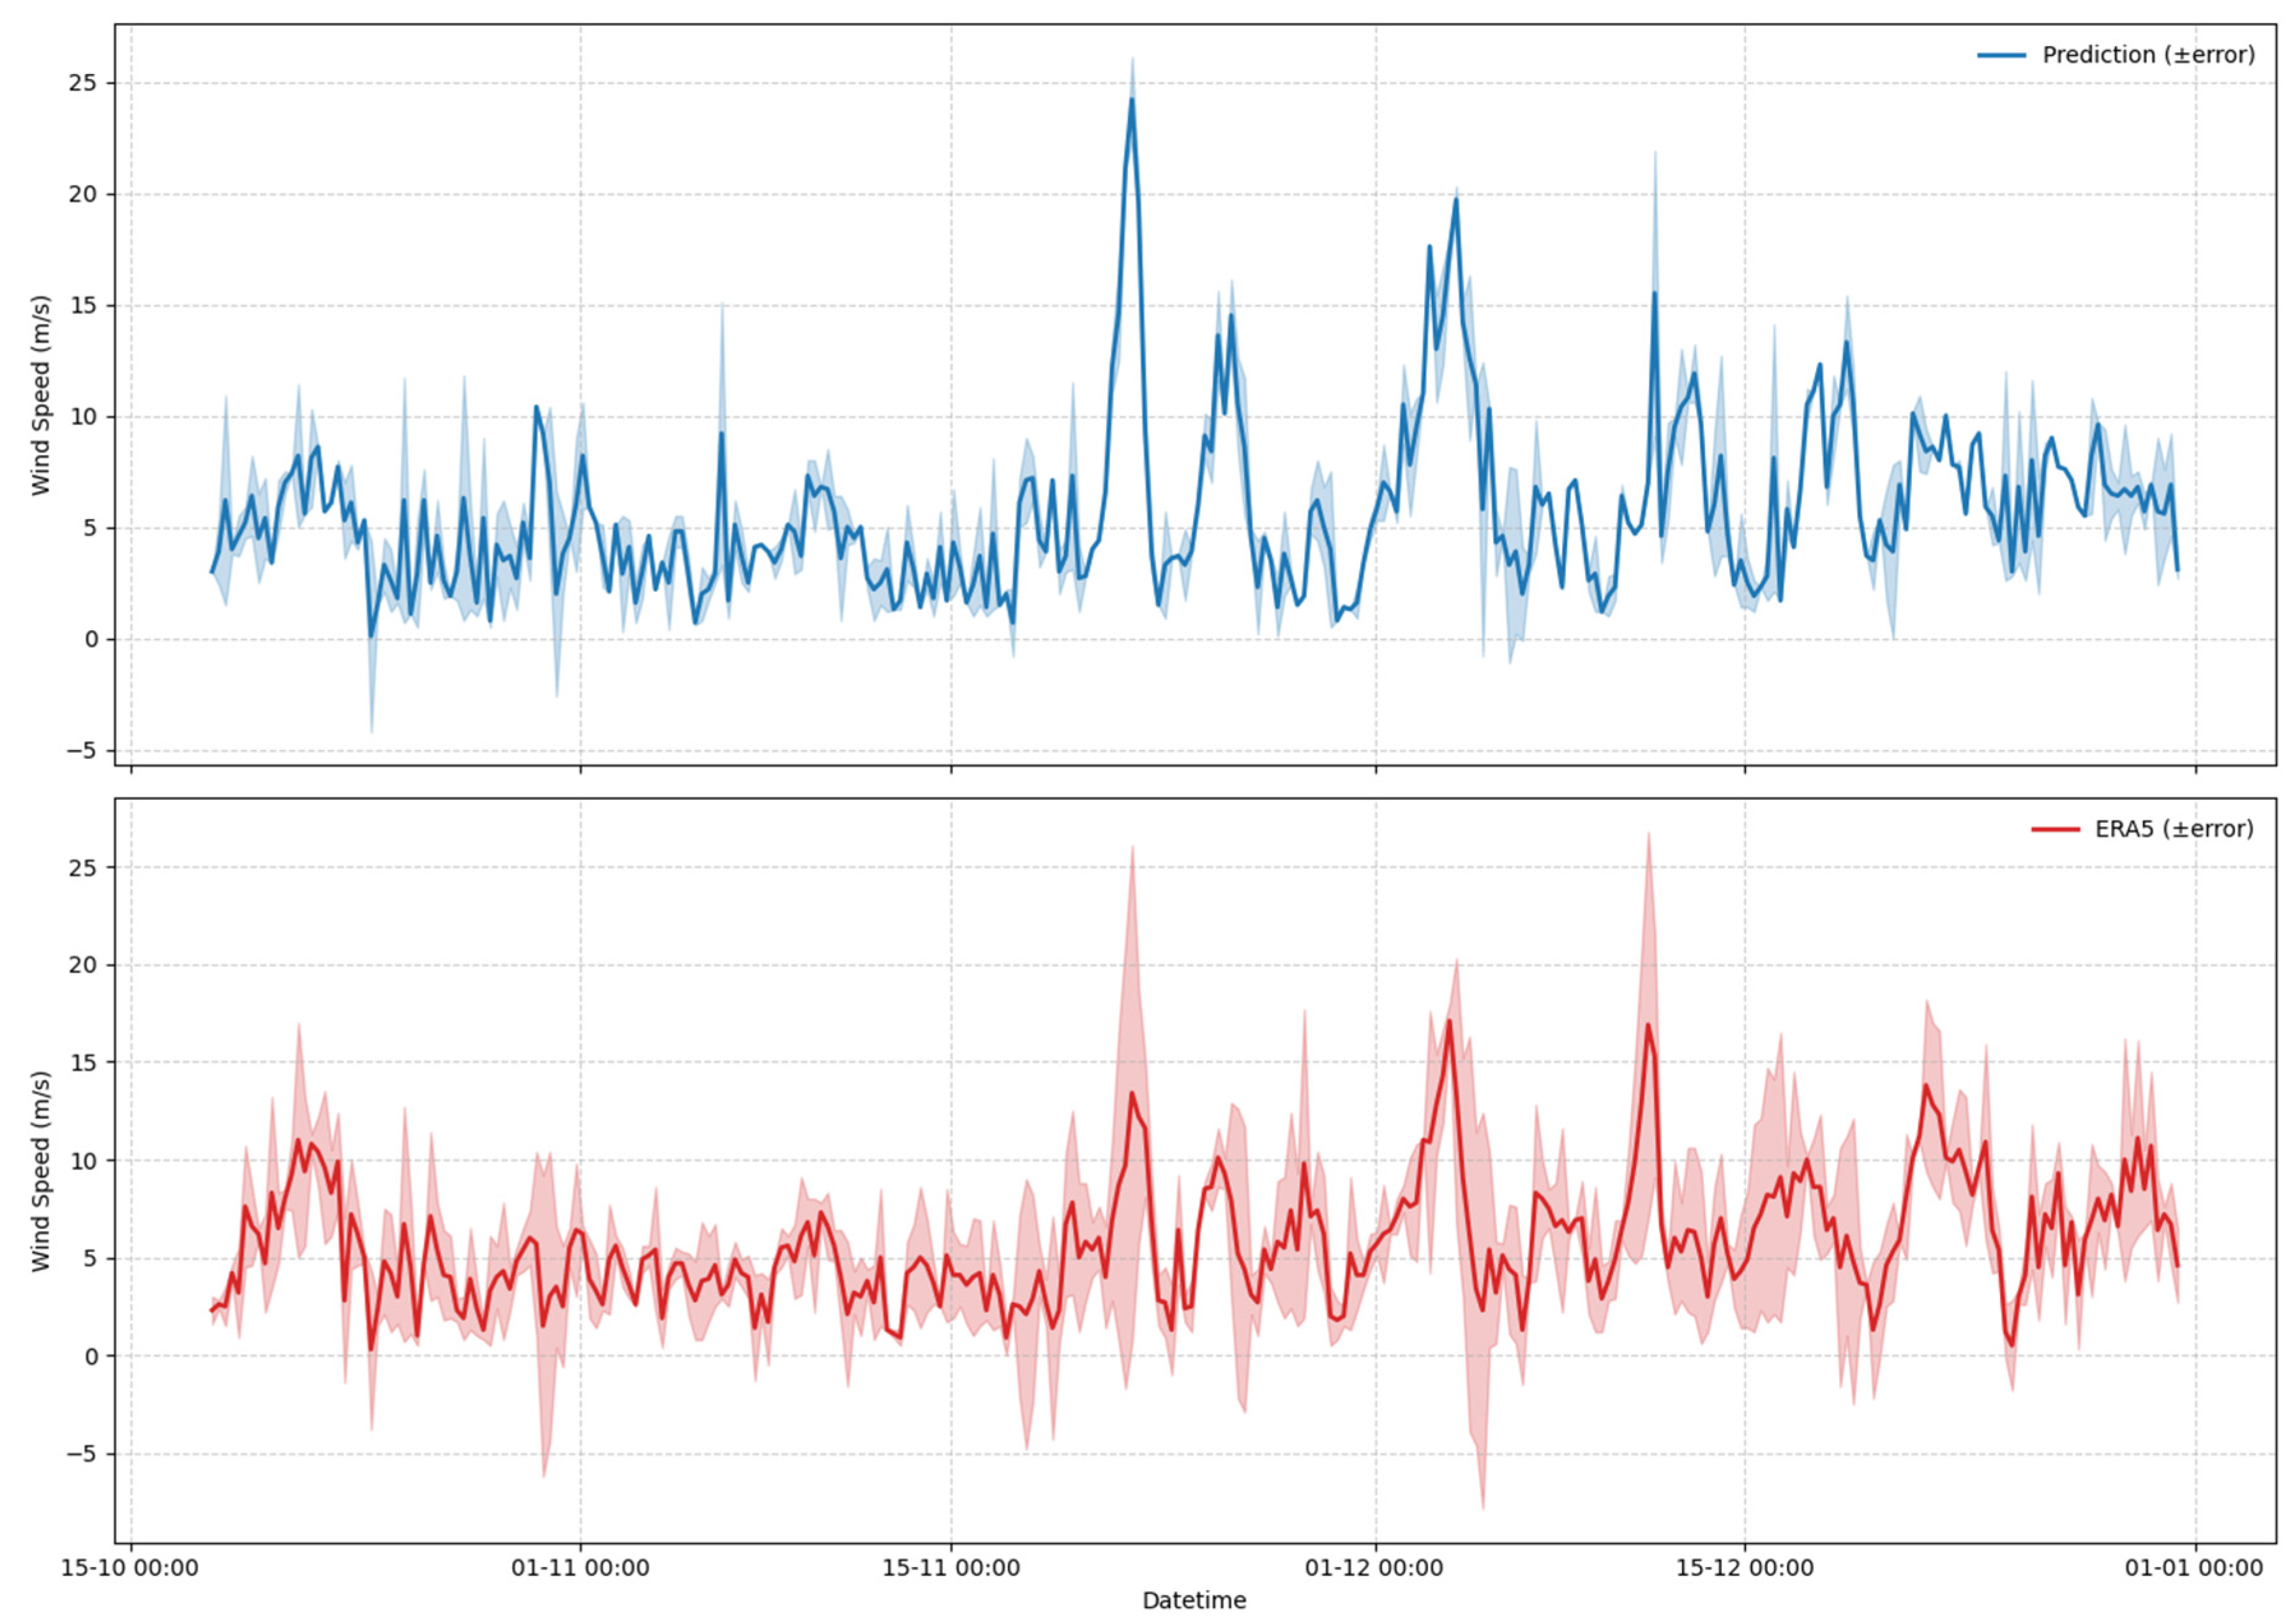
Task: Click the red line swatch in ERA5 legend
Action: [x=2055, y=829]
